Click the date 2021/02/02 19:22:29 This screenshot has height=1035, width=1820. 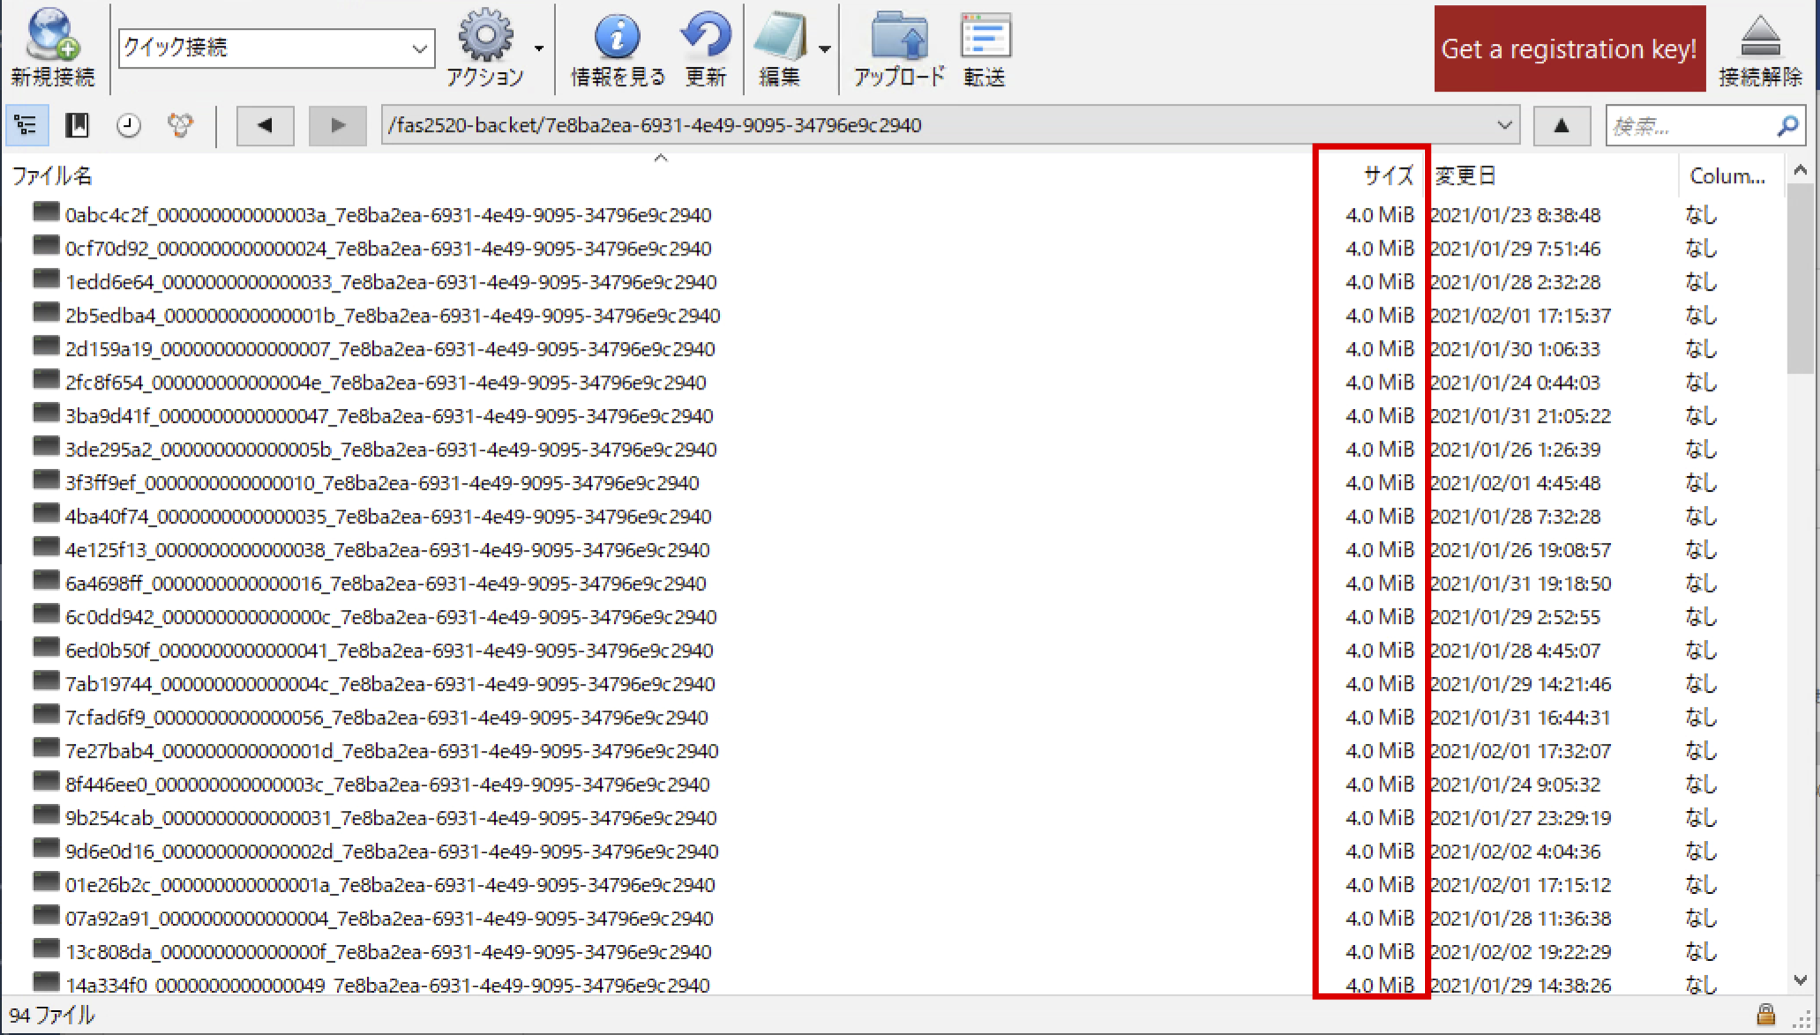pyautogui.click(x=1521, y=952)
